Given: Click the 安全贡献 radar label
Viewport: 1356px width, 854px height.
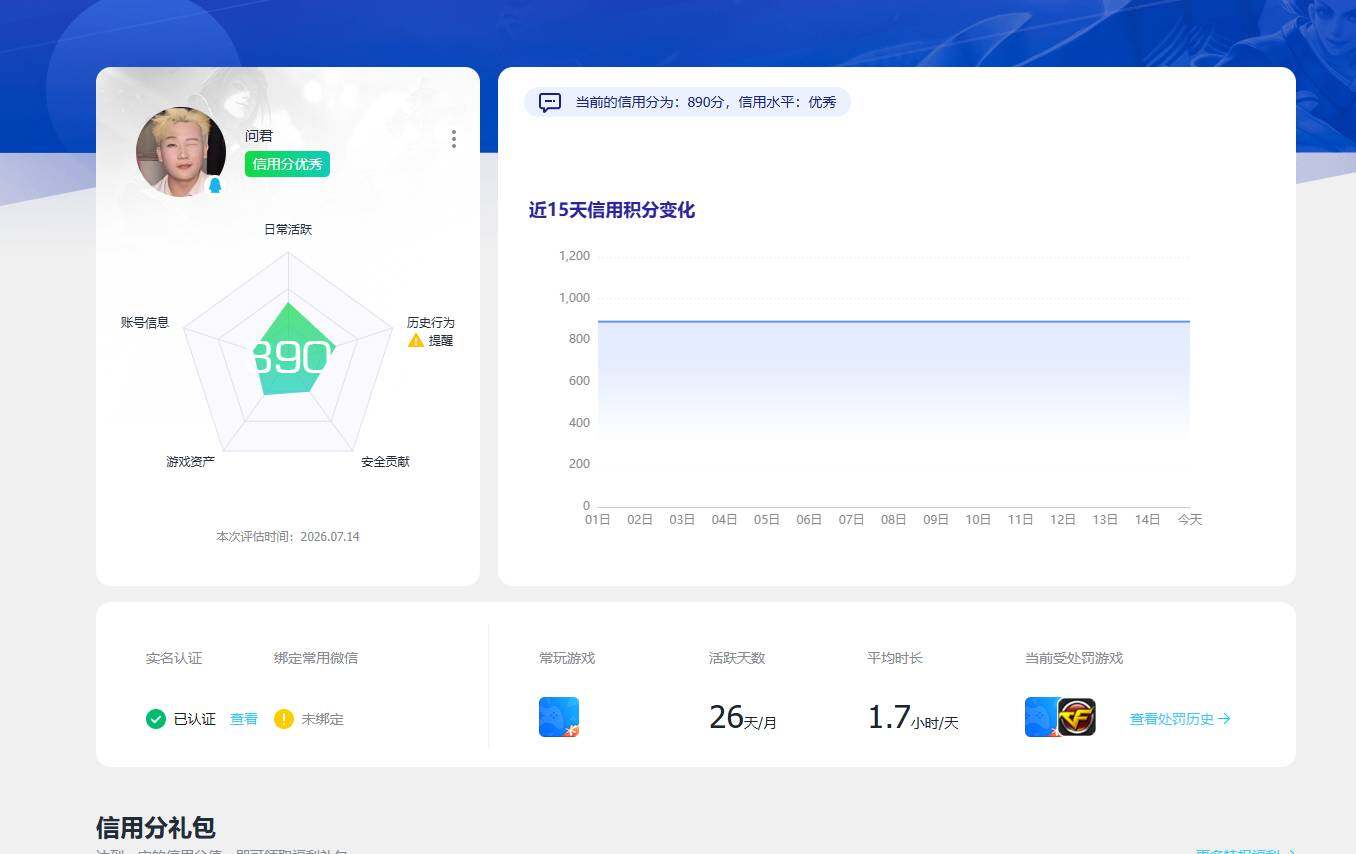Looking at the screenshot, I should coord(385,462).
